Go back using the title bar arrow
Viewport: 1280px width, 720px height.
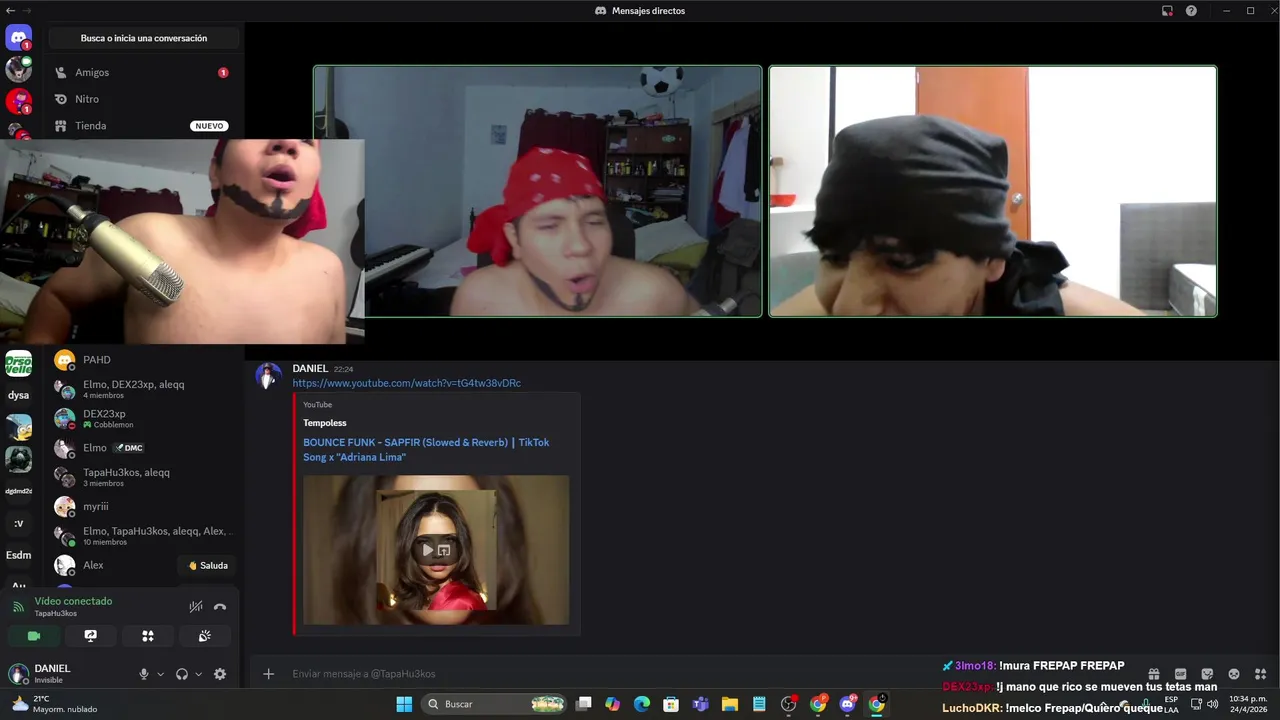(10, 10)
